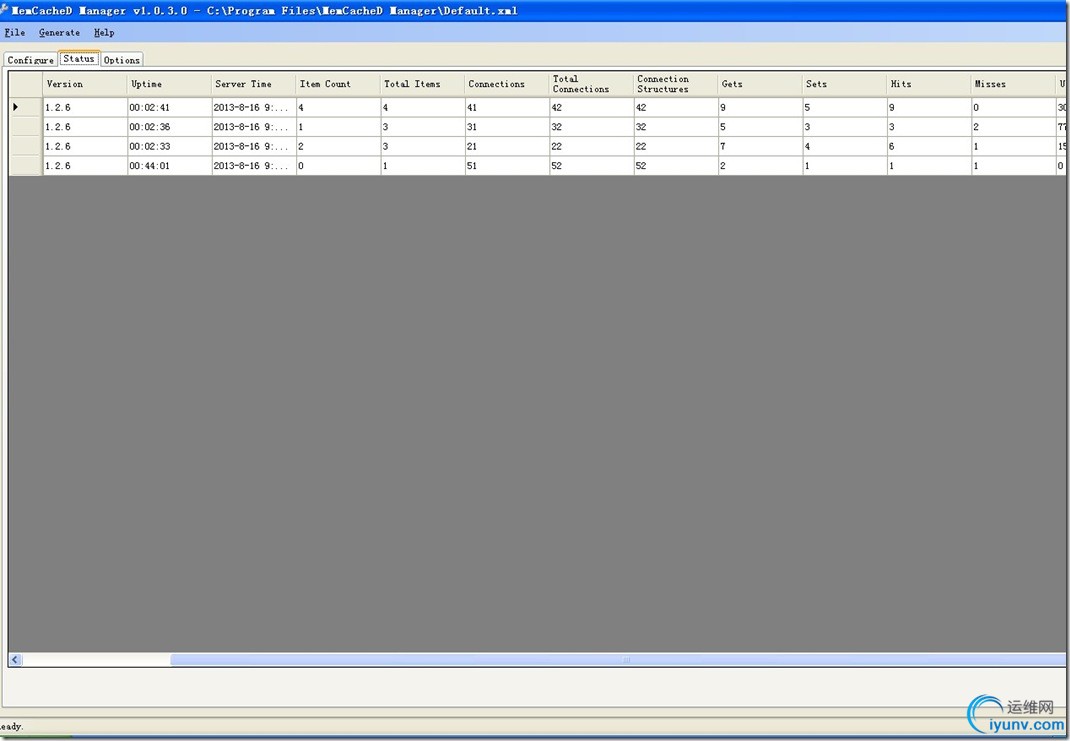Click Connections cell with value 51

point(507,166)
